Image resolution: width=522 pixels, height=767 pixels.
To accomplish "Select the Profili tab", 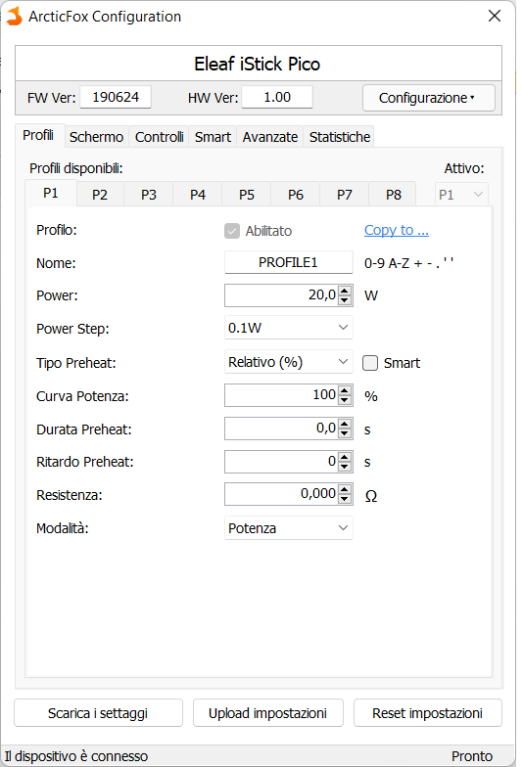I will [x=38, y=135].
